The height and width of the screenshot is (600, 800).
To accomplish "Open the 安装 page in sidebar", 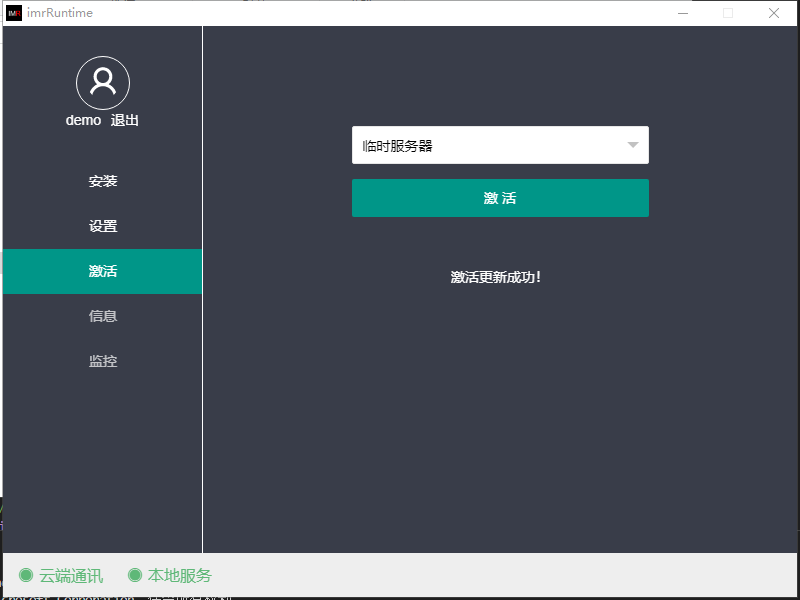I will coord(103,181).
